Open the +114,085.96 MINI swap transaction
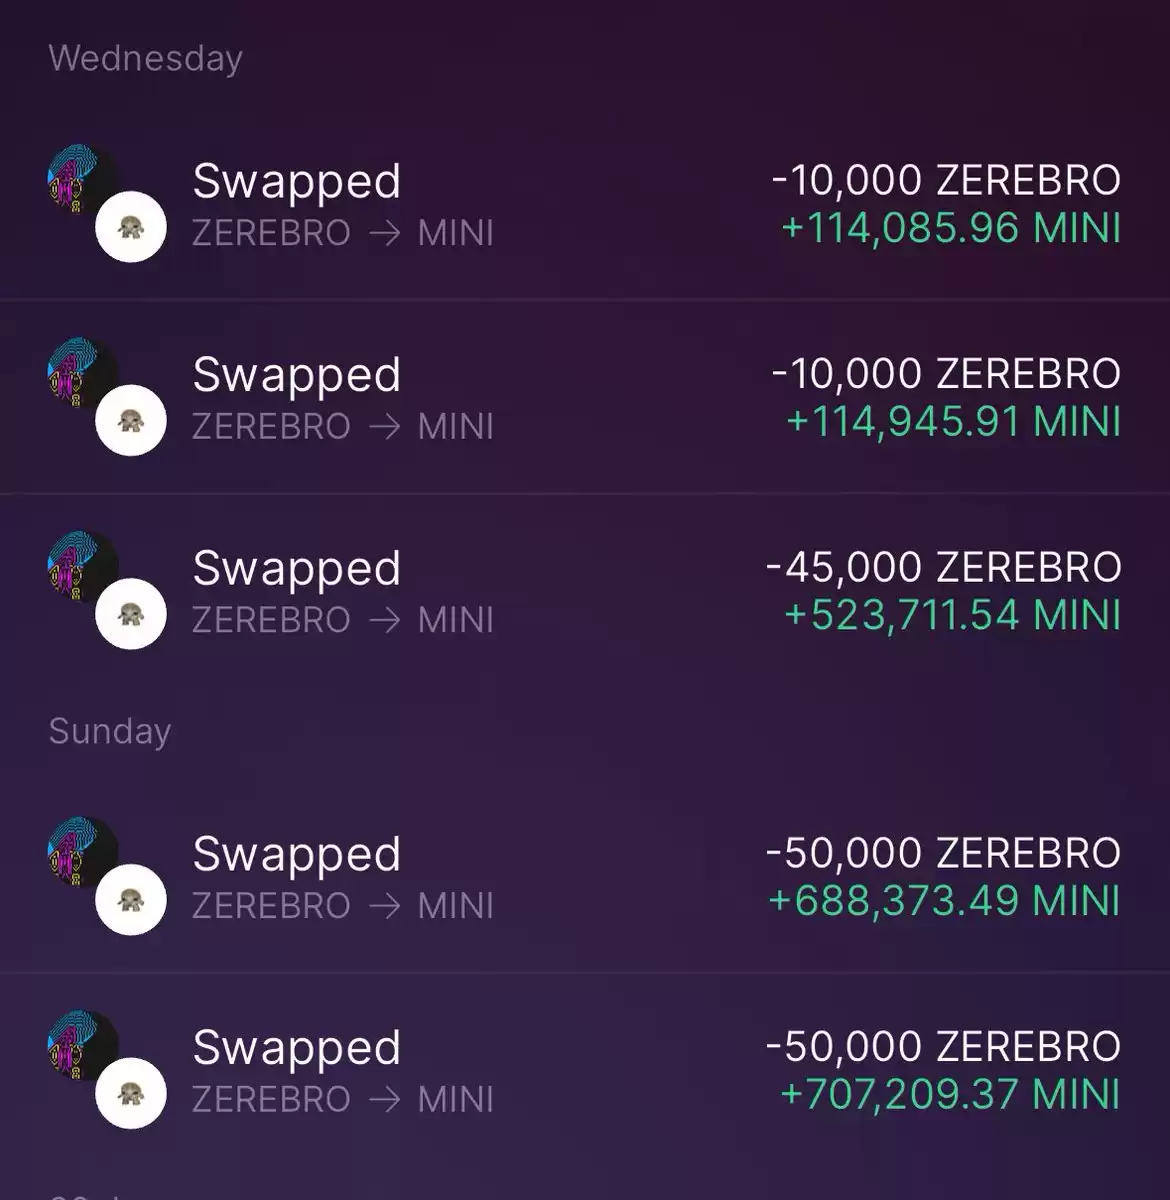This screenshot has width=1170, height=1200. [585, 204]
